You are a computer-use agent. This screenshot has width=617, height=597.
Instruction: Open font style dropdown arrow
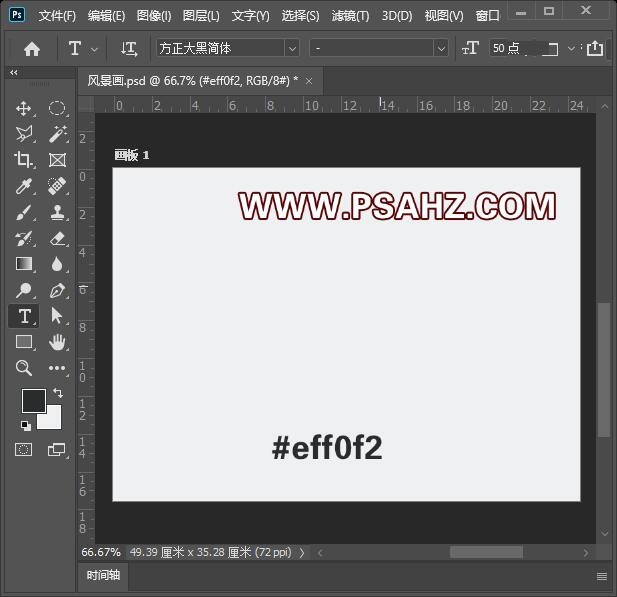click(x=441, y=49)
